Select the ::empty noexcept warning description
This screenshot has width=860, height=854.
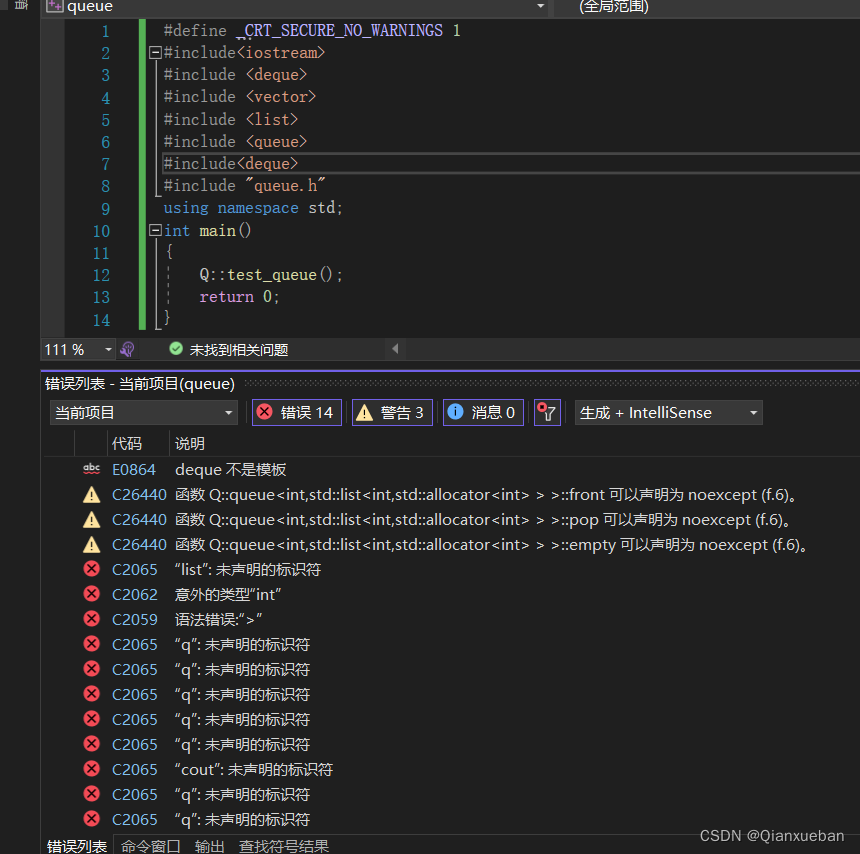pyautogui.click(x=491, y=545)
